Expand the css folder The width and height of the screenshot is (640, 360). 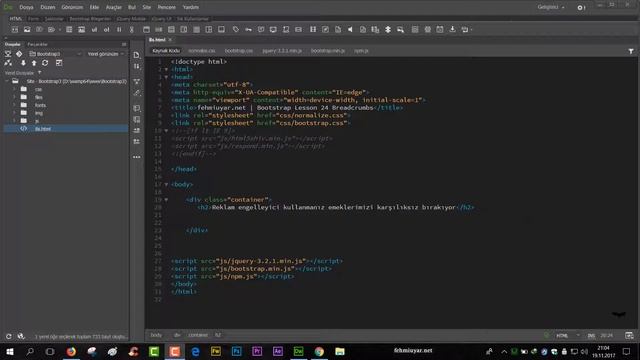[14, 89]
